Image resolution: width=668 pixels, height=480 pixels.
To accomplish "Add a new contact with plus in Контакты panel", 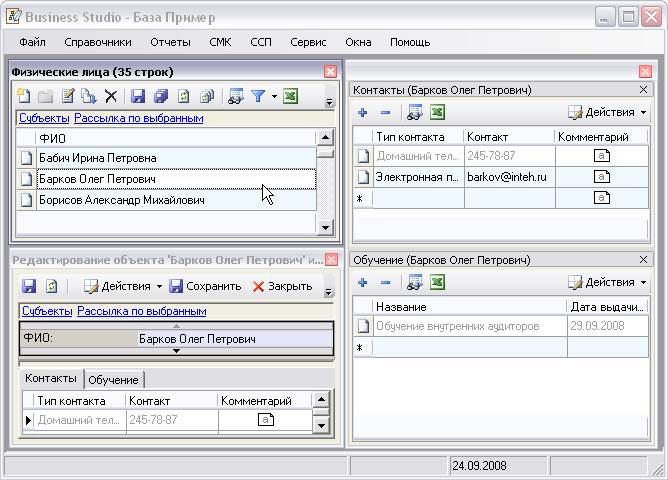I will point(363,112).
